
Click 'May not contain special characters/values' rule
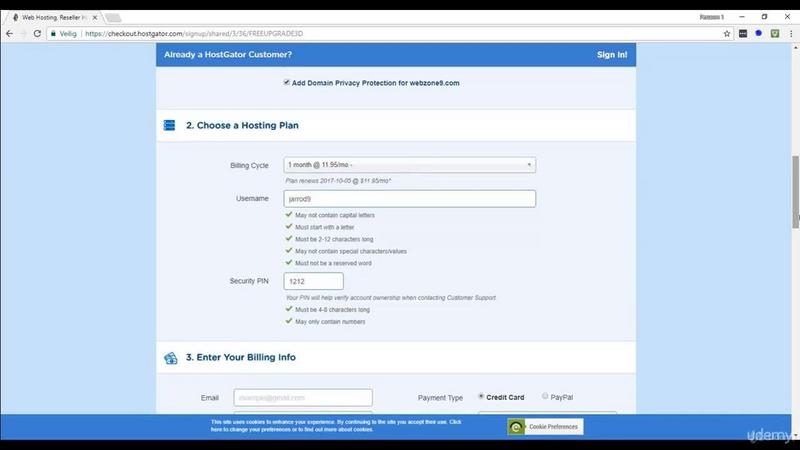tap(351, 252)
